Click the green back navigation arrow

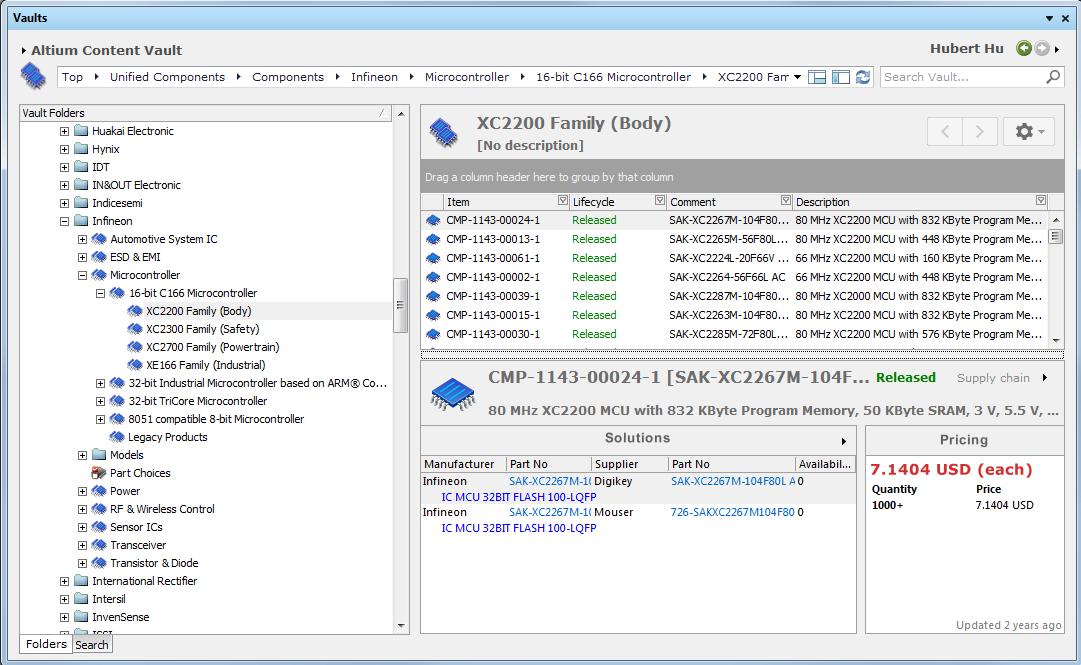coord(1023,49)
